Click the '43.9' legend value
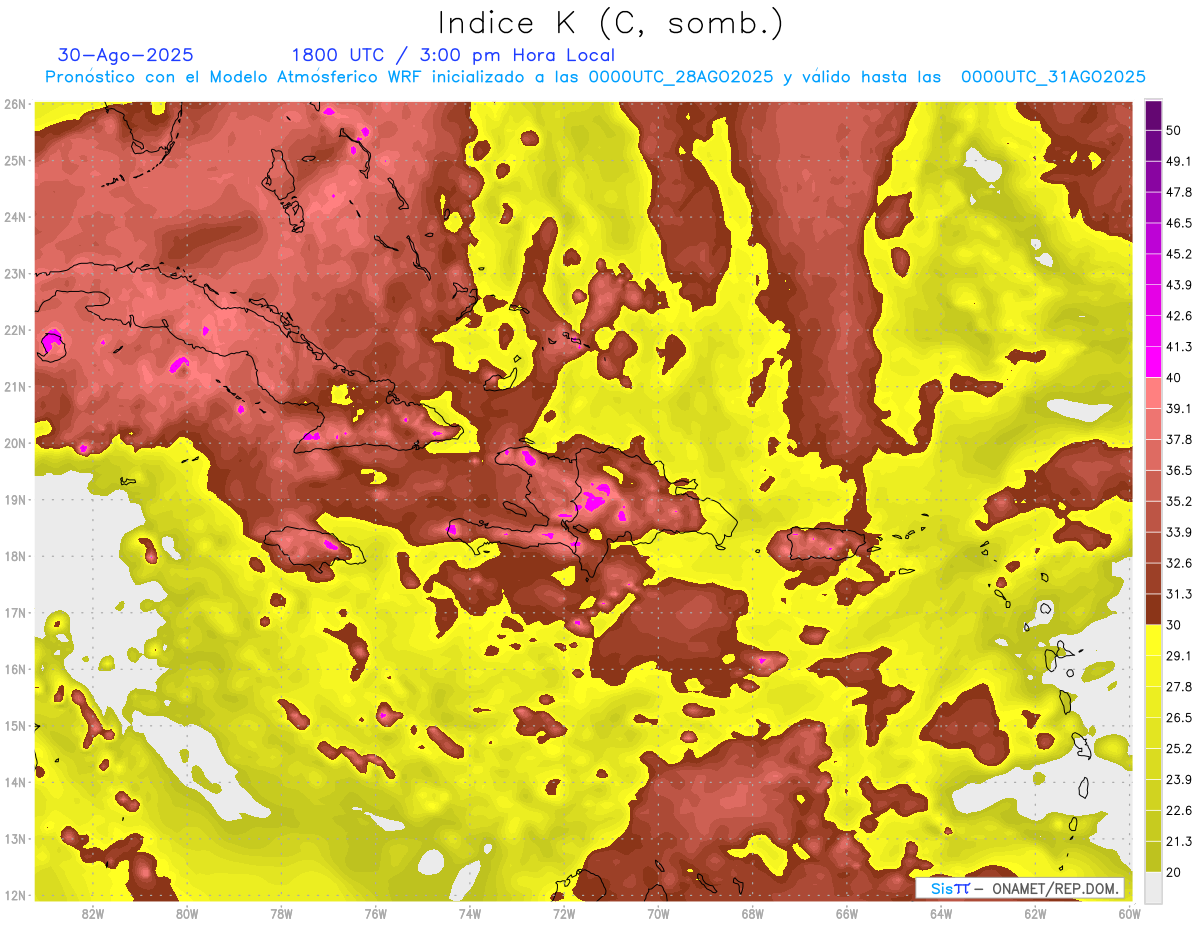The width and height of the screenshot is (1200, 927). tap(1179, 285)
